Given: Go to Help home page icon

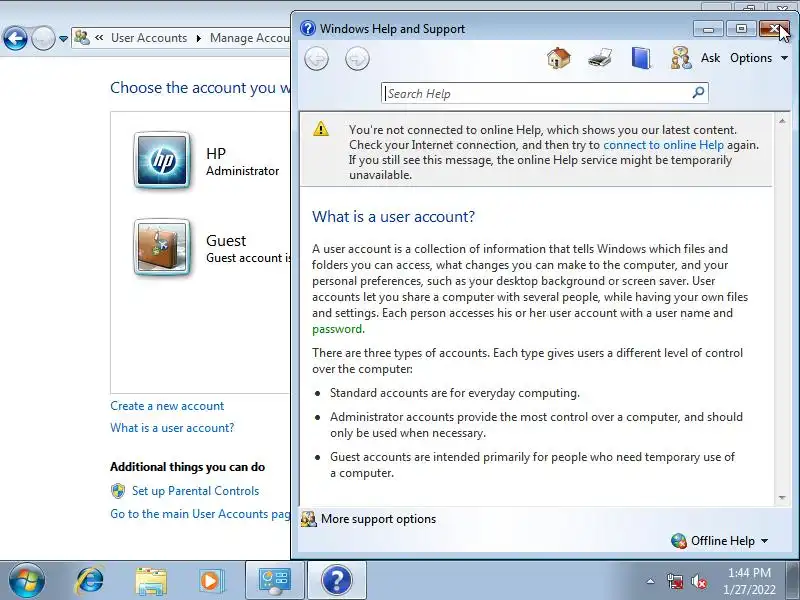Looking at the screenshot, I should click(559, 58).
